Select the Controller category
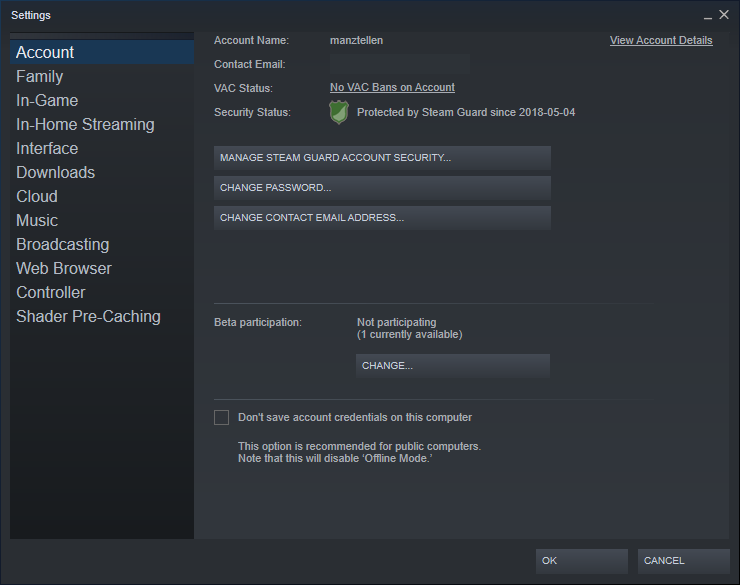The width and height of the screenshot is (740, 585). click(101, 292)
